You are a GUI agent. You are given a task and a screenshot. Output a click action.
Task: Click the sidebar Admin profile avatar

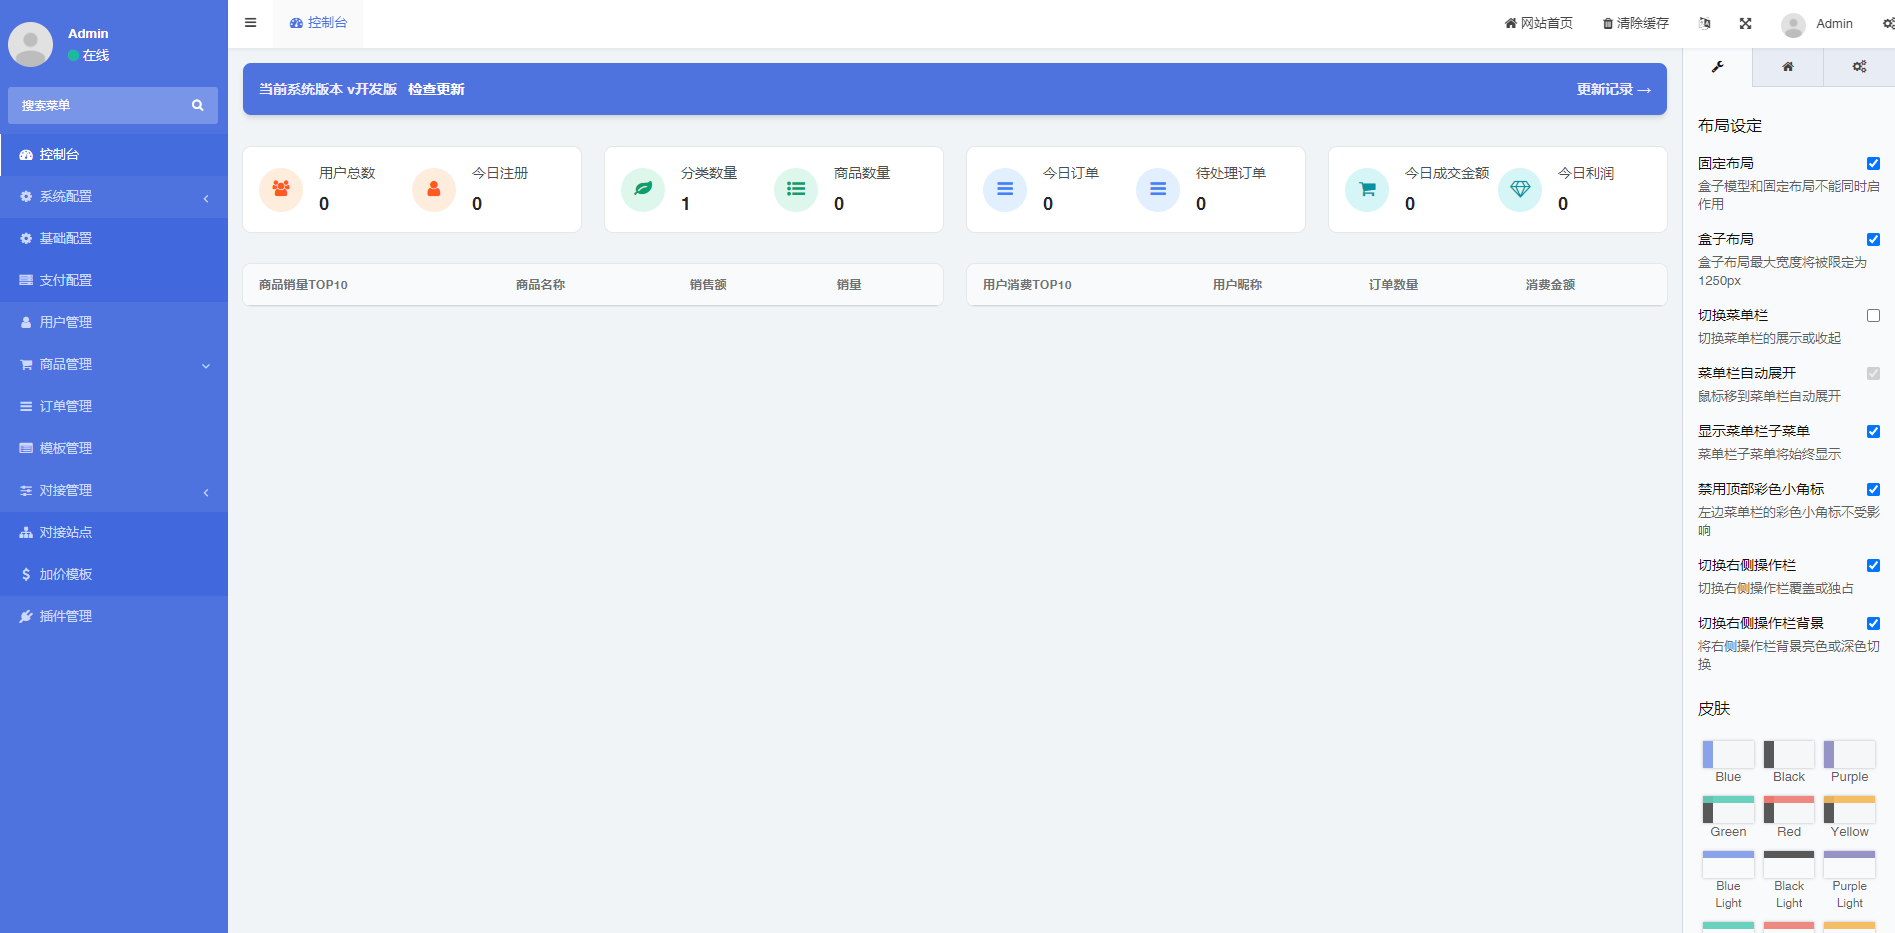[31, 45]
